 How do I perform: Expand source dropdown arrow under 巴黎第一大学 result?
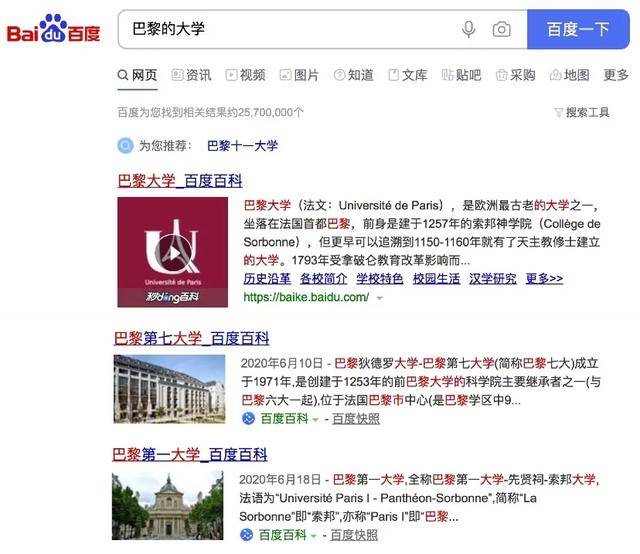click(x=313, y=536)
